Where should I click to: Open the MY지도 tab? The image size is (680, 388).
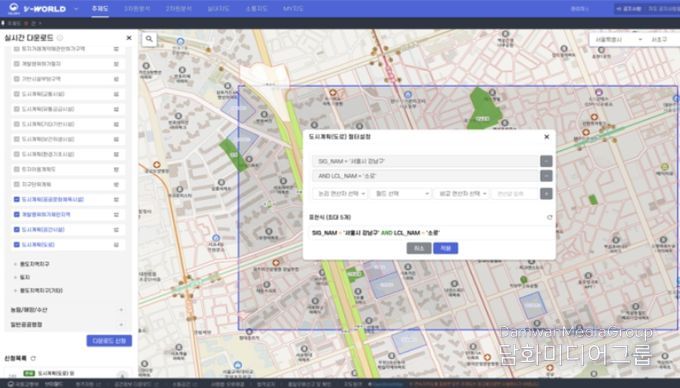(293, 8)
